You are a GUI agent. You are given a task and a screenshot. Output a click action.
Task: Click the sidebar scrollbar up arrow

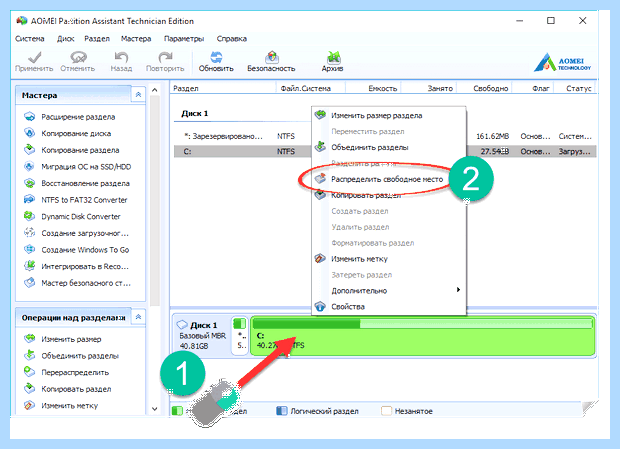pyautogui.click(x=155, y=90)
